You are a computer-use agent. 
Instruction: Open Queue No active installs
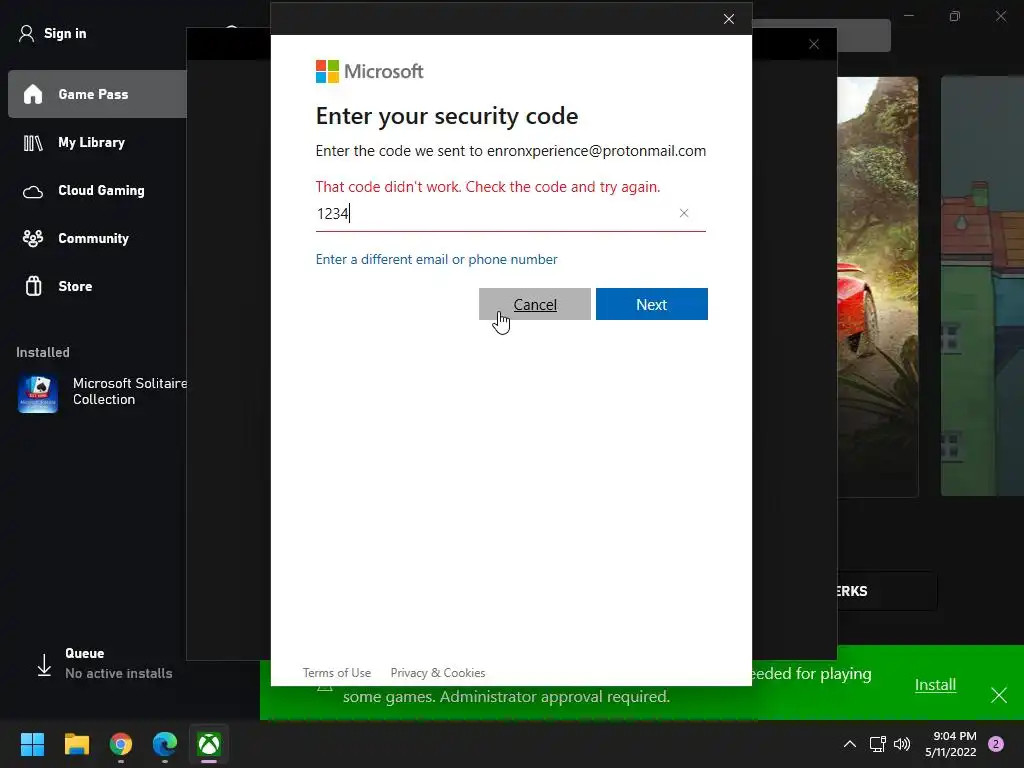(x=118, y=663)
